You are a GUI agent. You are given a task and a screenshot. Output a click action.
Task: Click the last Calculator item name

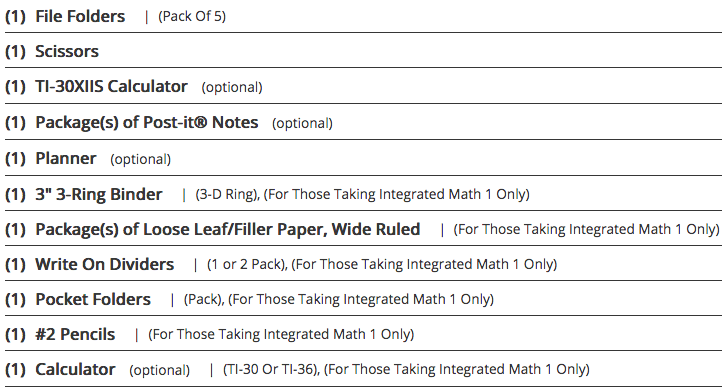75,369
